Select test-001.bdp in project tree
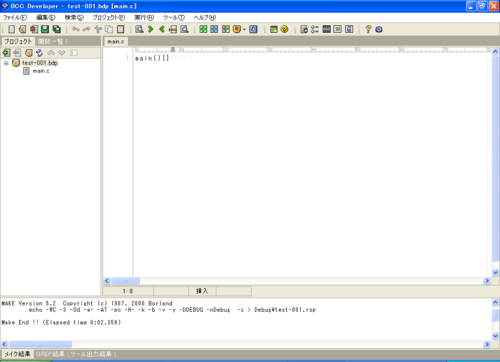Image resolution: width=500 pixels, height=362 pixels. coord(40,63)
